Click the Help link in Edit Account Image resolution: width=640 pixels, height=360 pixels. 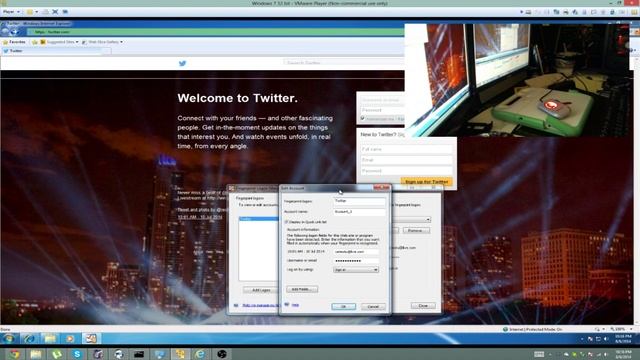point(295,305)
